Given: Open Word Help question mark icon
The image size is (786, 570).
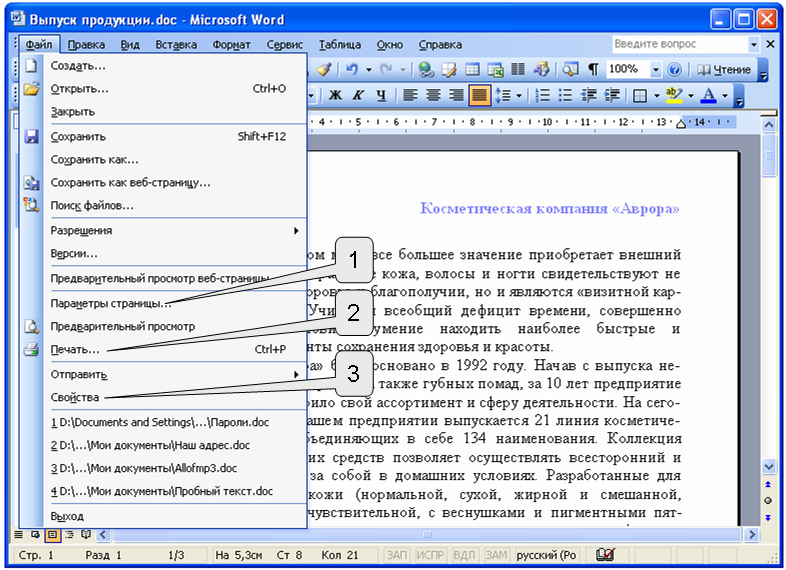Looking at the screenshot, I should [675, 69].
